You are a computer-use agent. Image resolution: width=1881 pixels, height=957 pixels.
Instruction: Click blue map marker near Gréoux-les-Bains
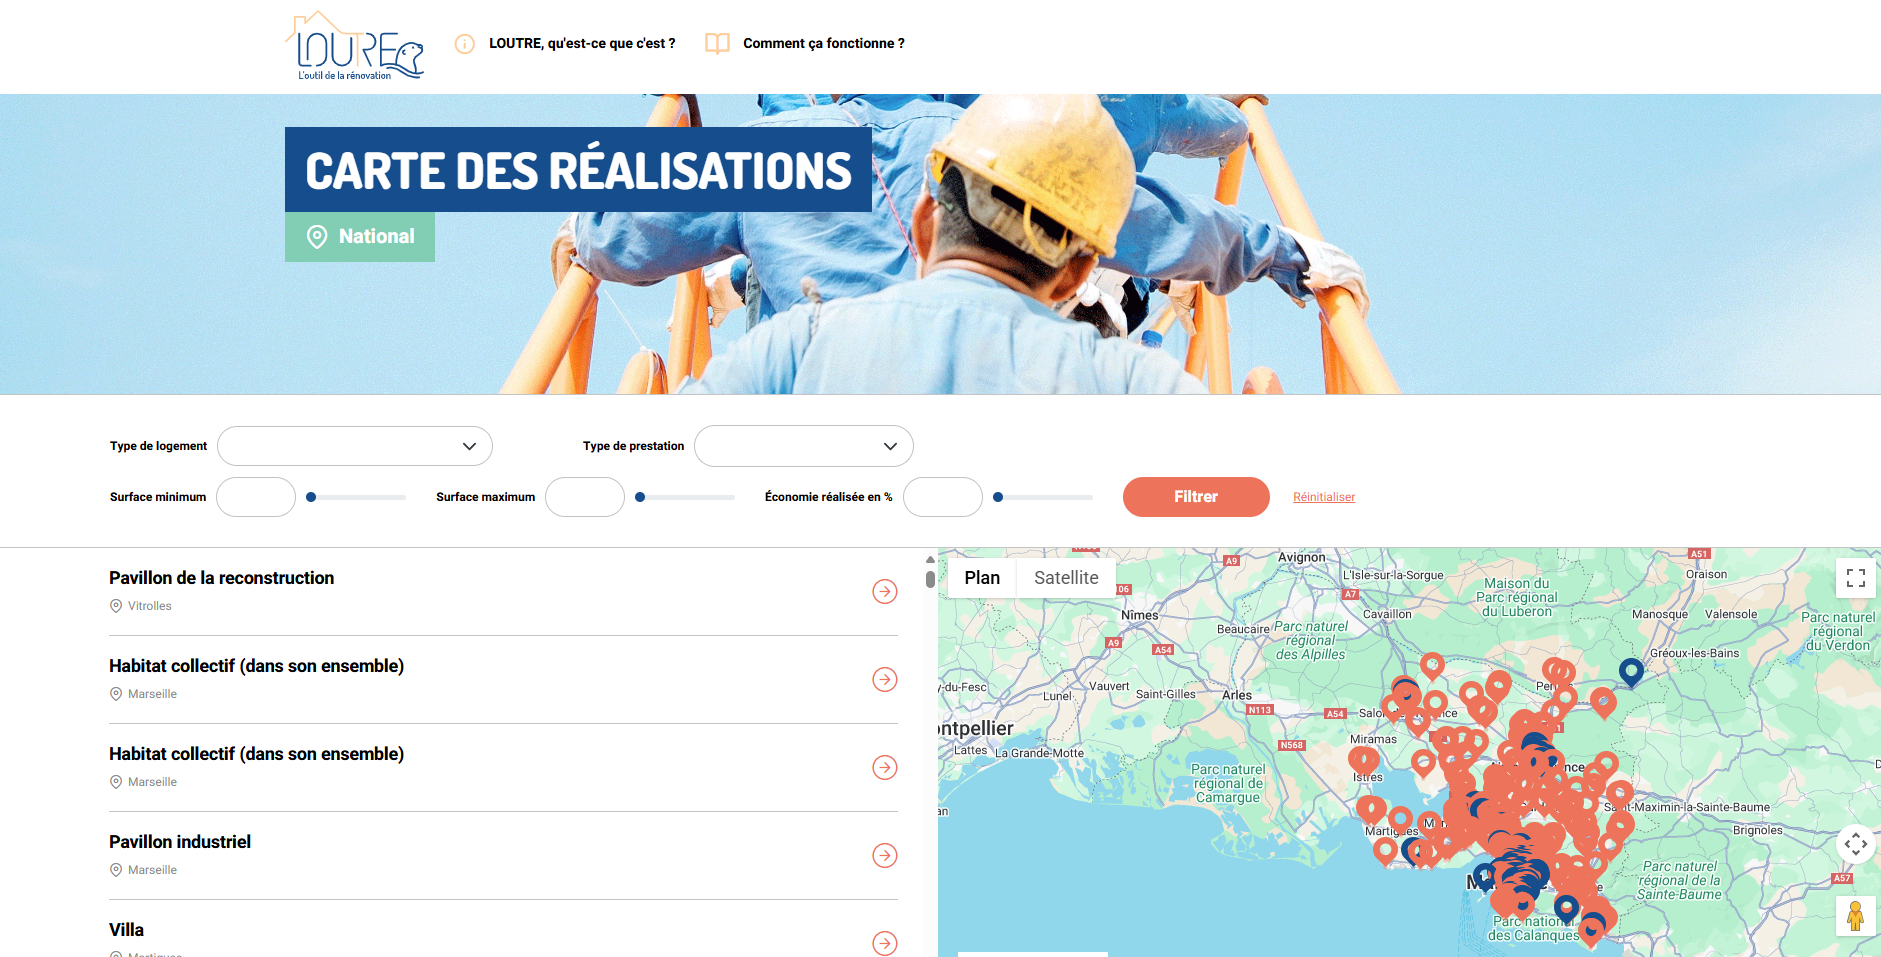click(1631, 671)
